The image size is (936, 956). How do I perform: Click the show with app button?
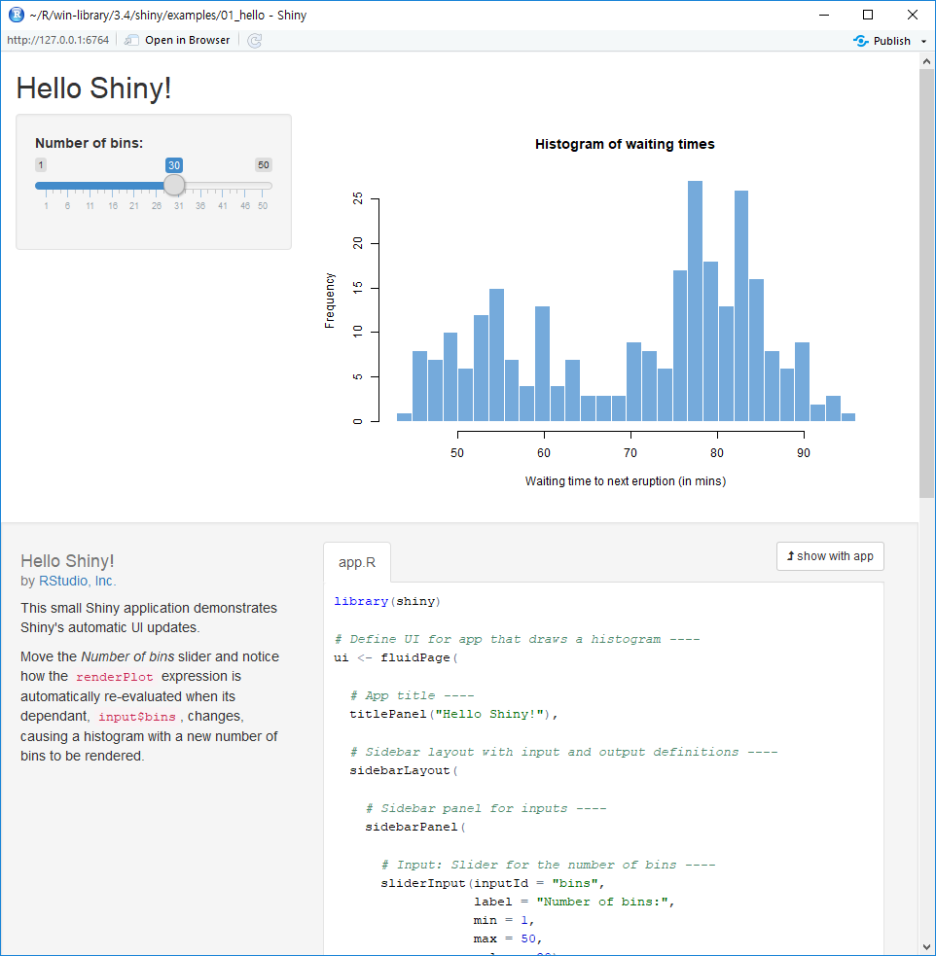830,556
